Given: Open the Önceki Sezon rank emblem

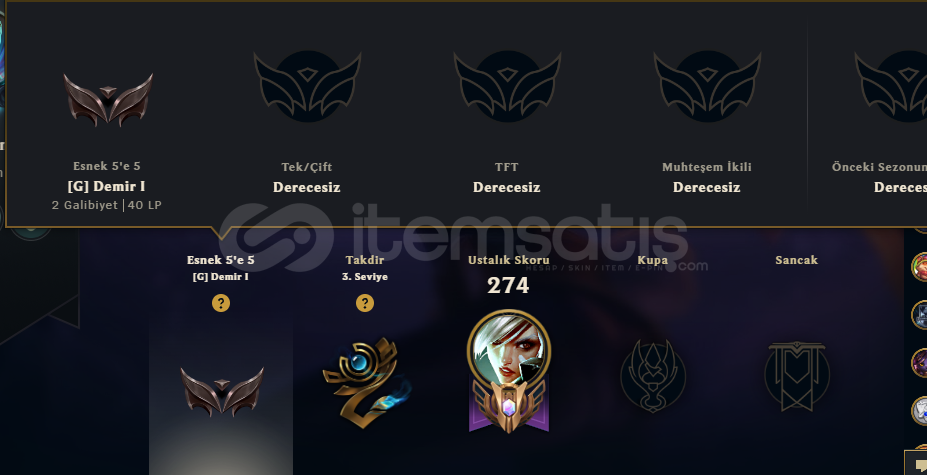Looking at the screenshot, I should 892,86.
